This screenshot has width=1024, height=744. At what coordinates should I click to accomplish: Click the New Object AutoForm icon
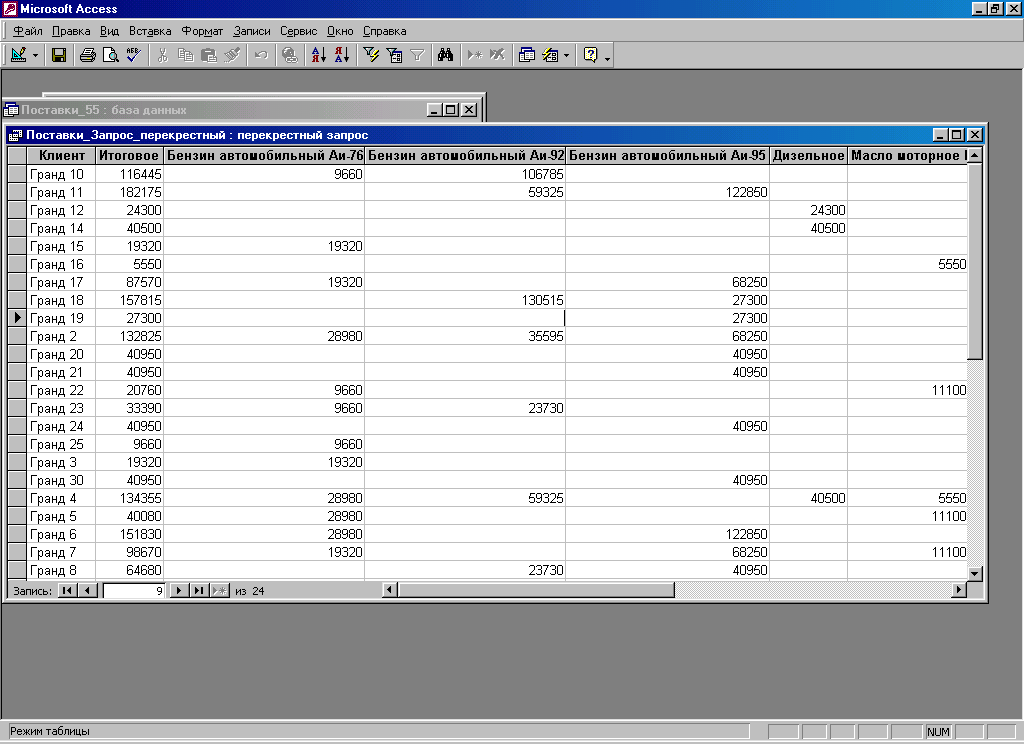551,55
